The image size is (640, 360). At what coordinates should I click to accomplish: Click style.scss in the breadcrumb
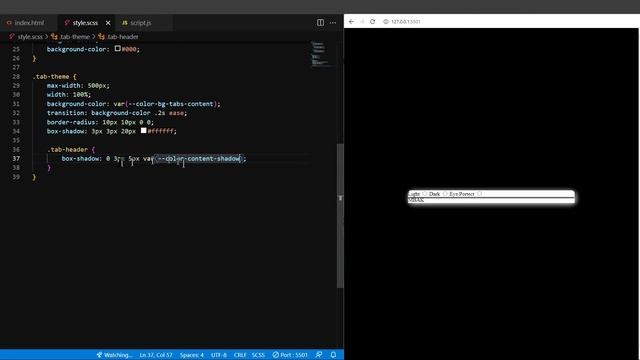tap(30, 37)
